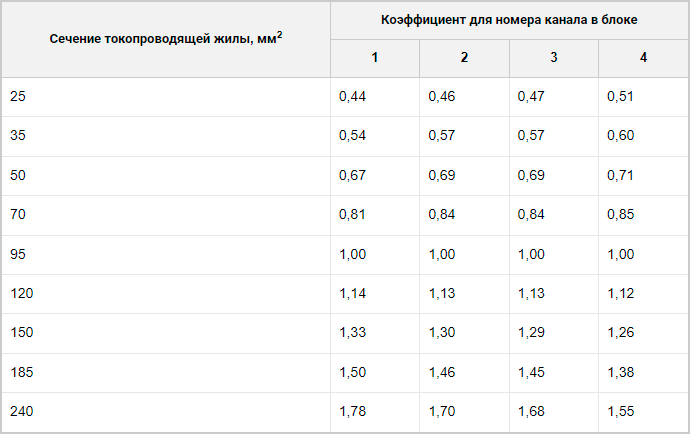Select column header for channel 4
The image size is (690, 434).
[643, 57]
